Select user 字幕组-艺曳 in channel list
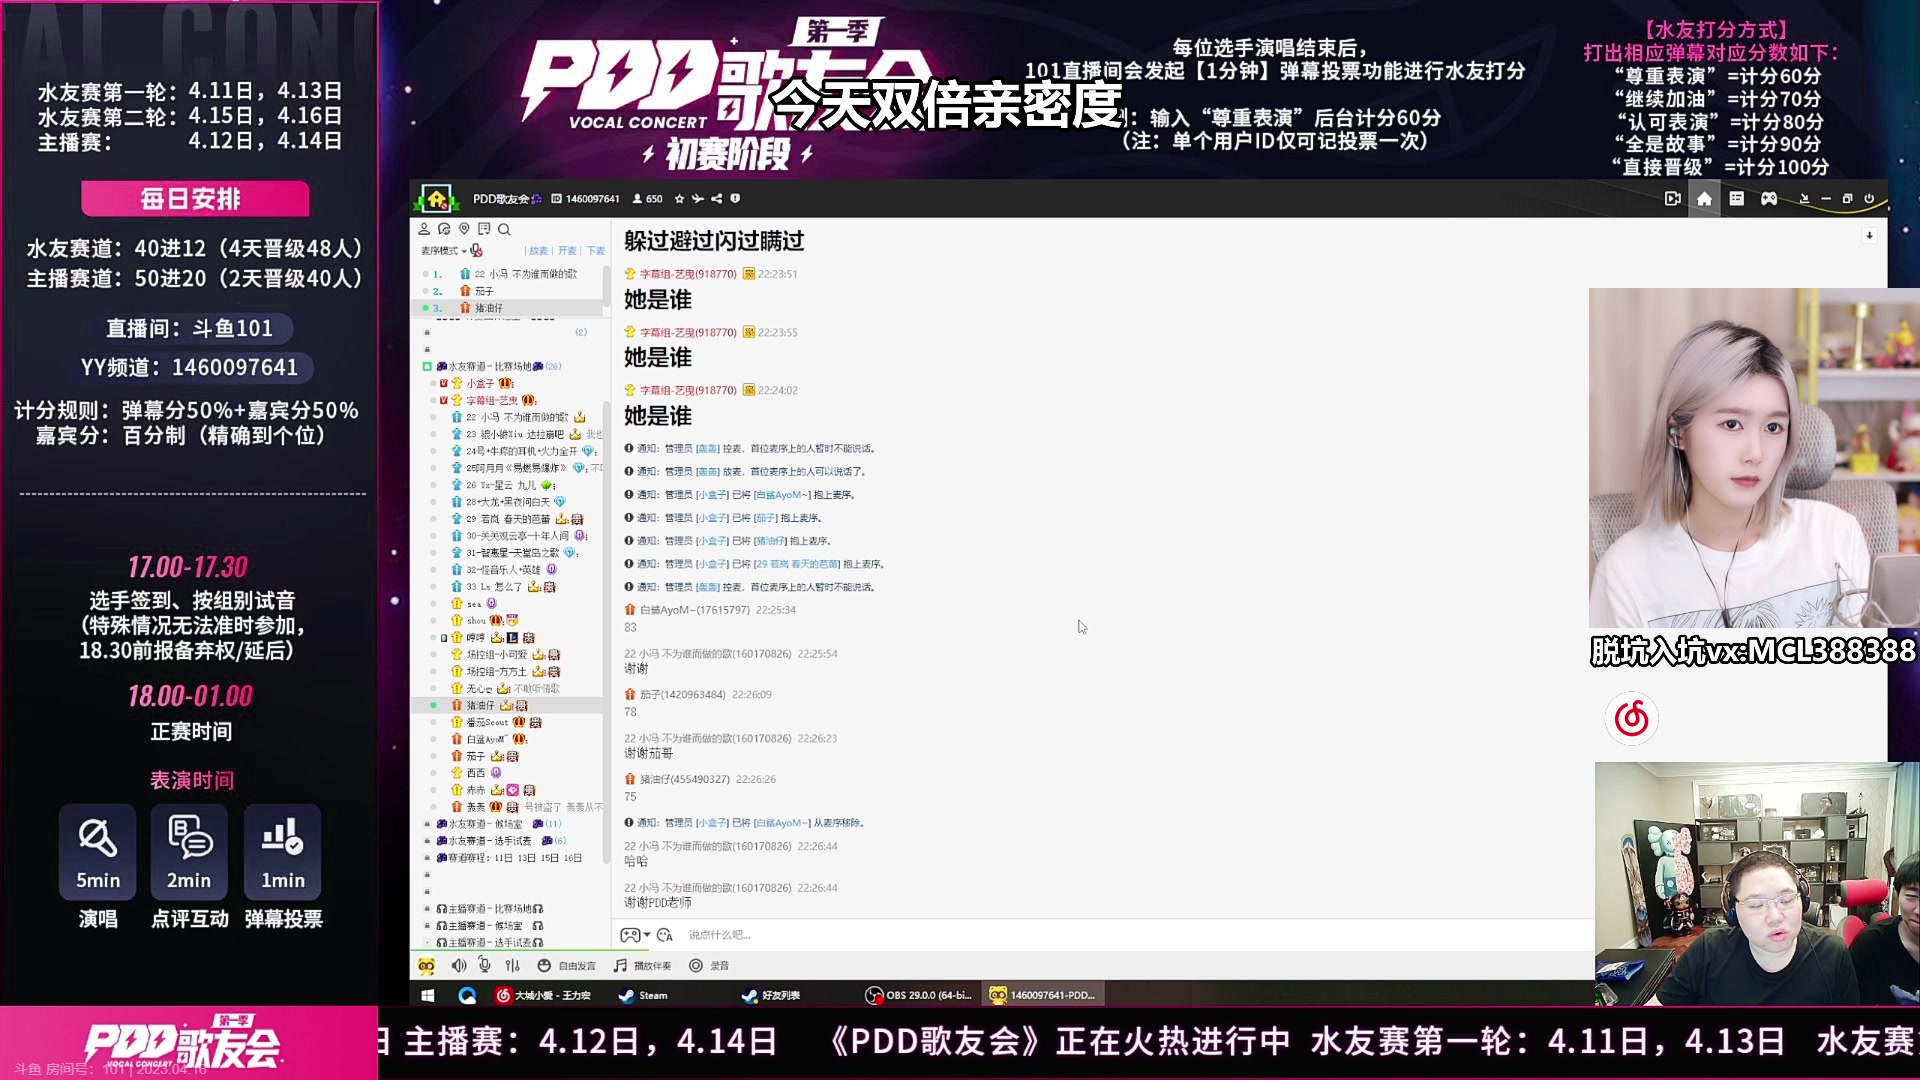Screen dimensions: 1920x1080 click(492, 401)
